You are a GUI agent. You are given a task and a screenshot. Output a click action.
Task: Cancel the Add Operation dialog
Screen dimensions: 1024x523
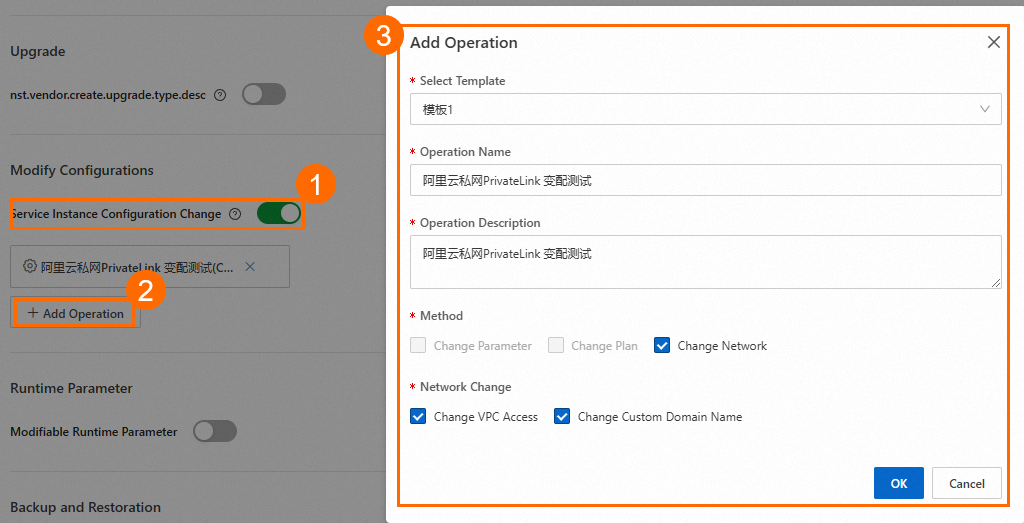pyautogui.click(x=966, y=483)
